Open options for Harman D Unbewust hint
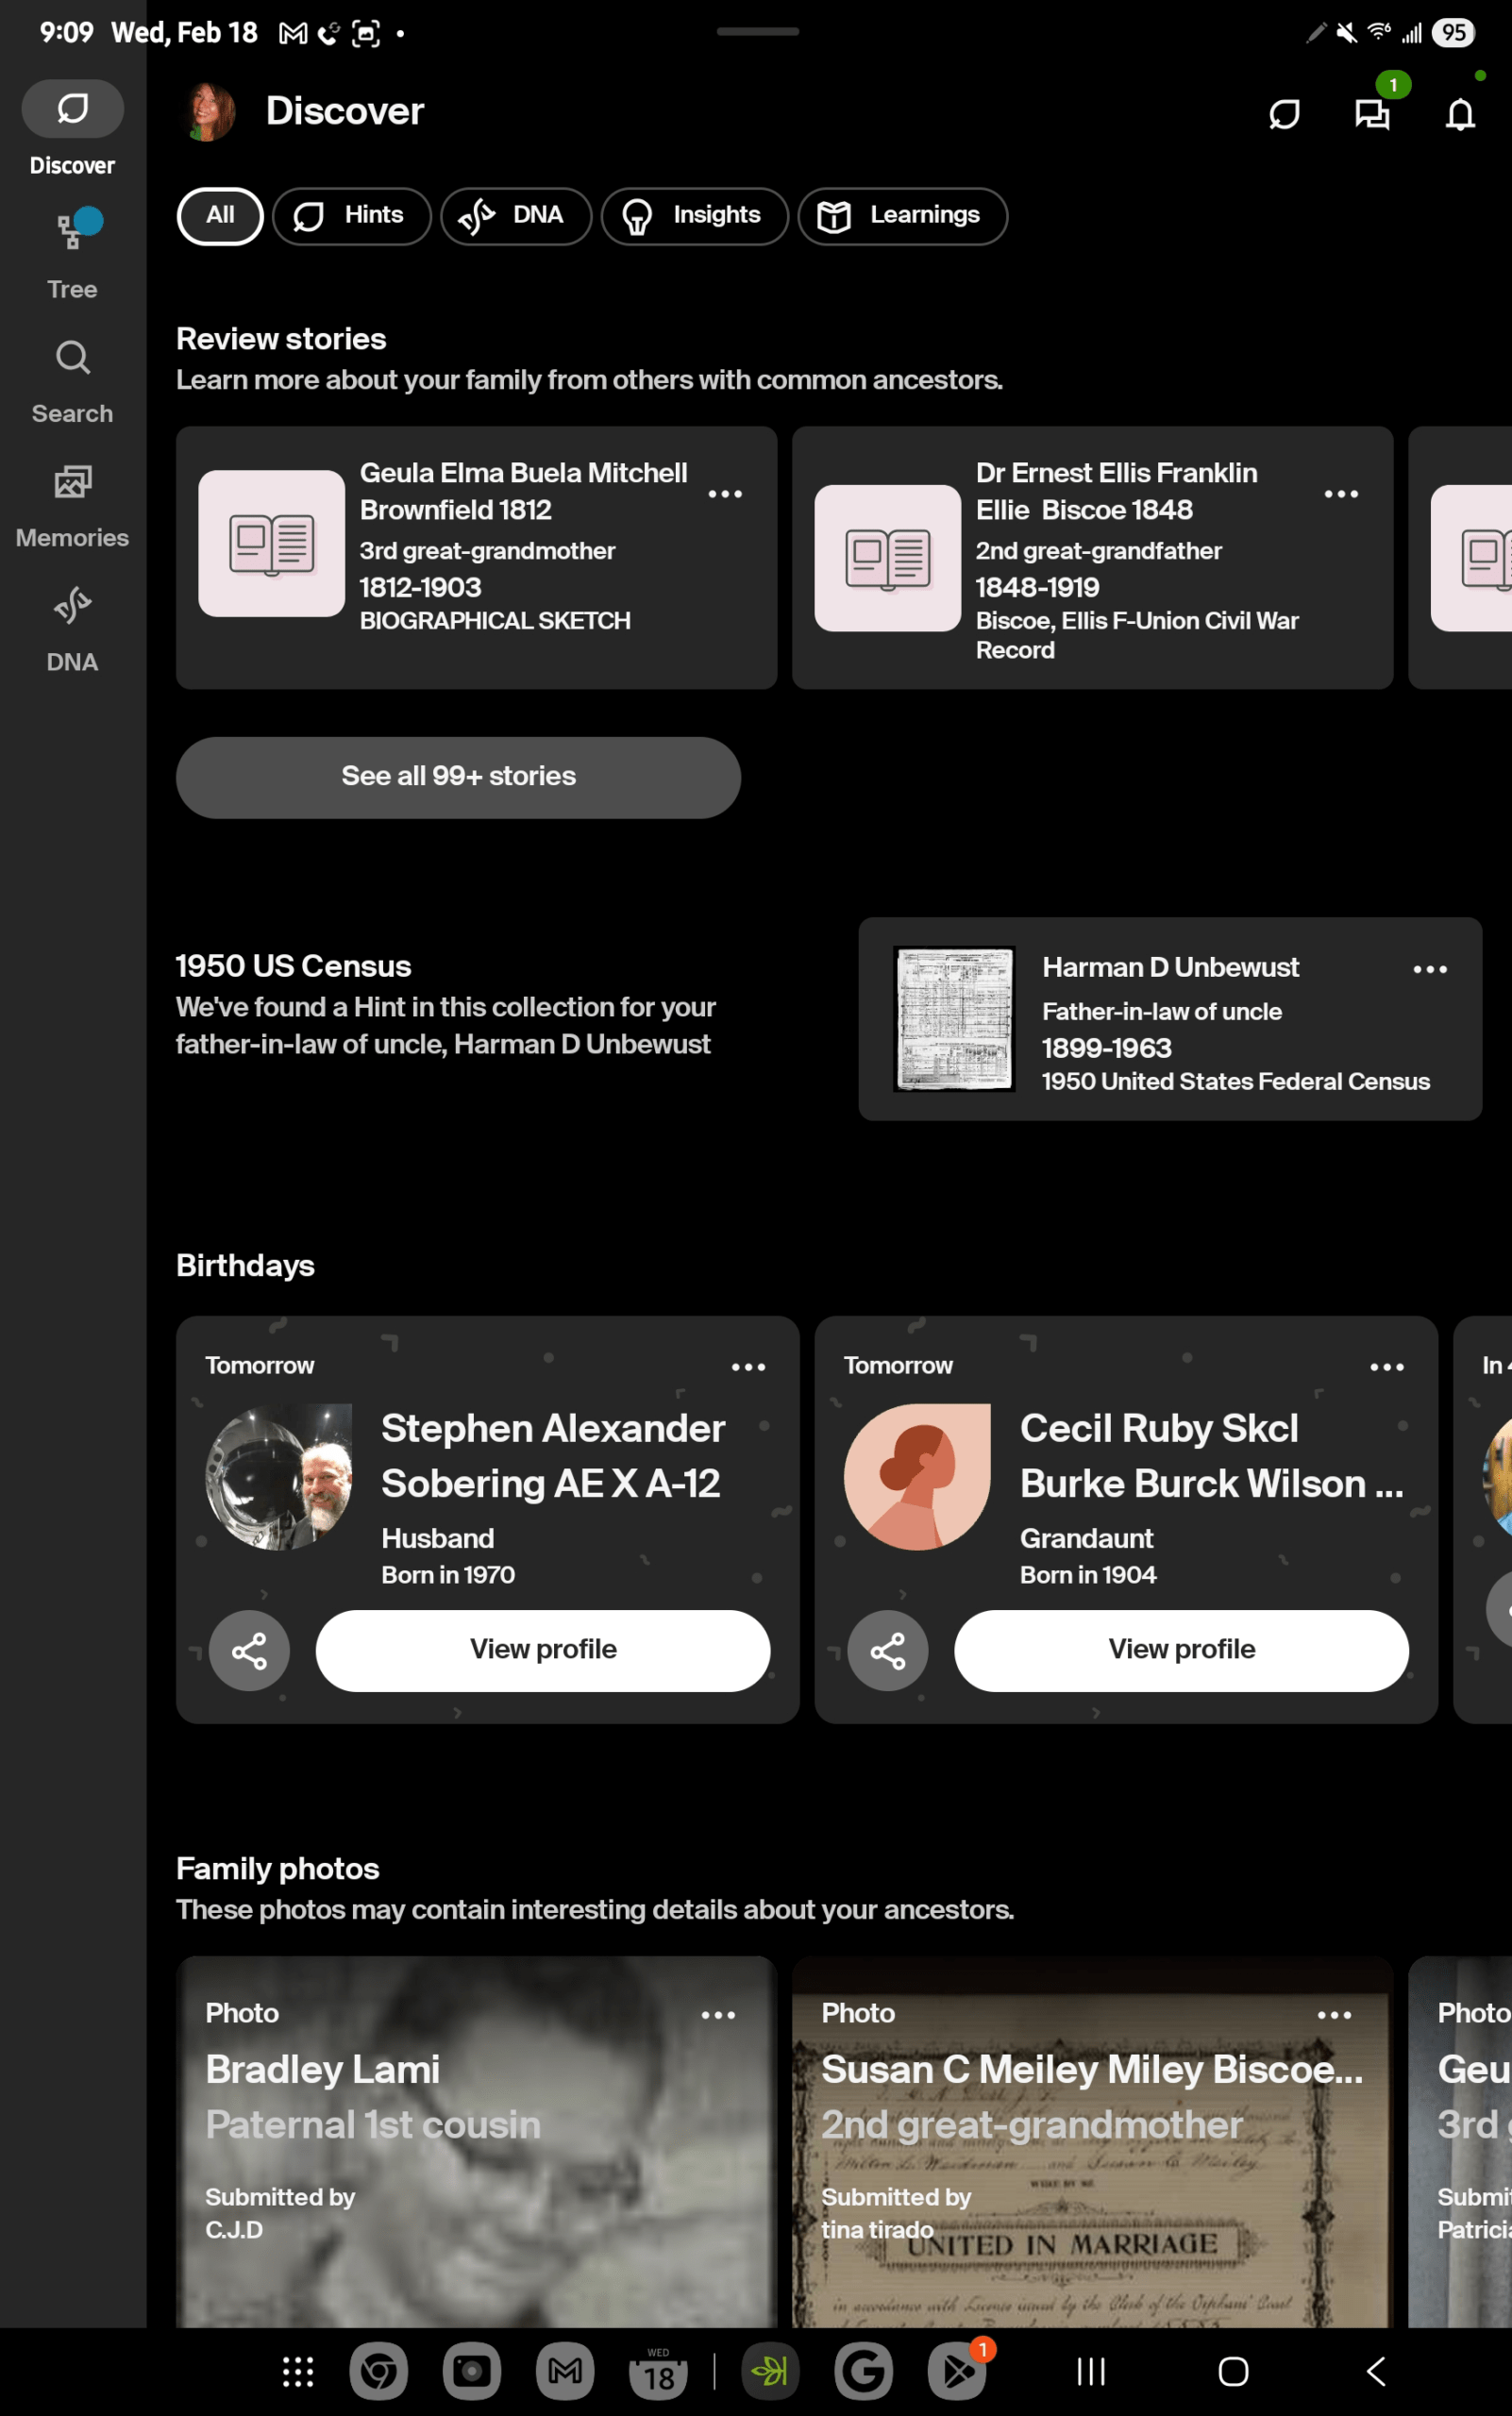The height and width of the screenshot is (2416, 1512). 1430,969
